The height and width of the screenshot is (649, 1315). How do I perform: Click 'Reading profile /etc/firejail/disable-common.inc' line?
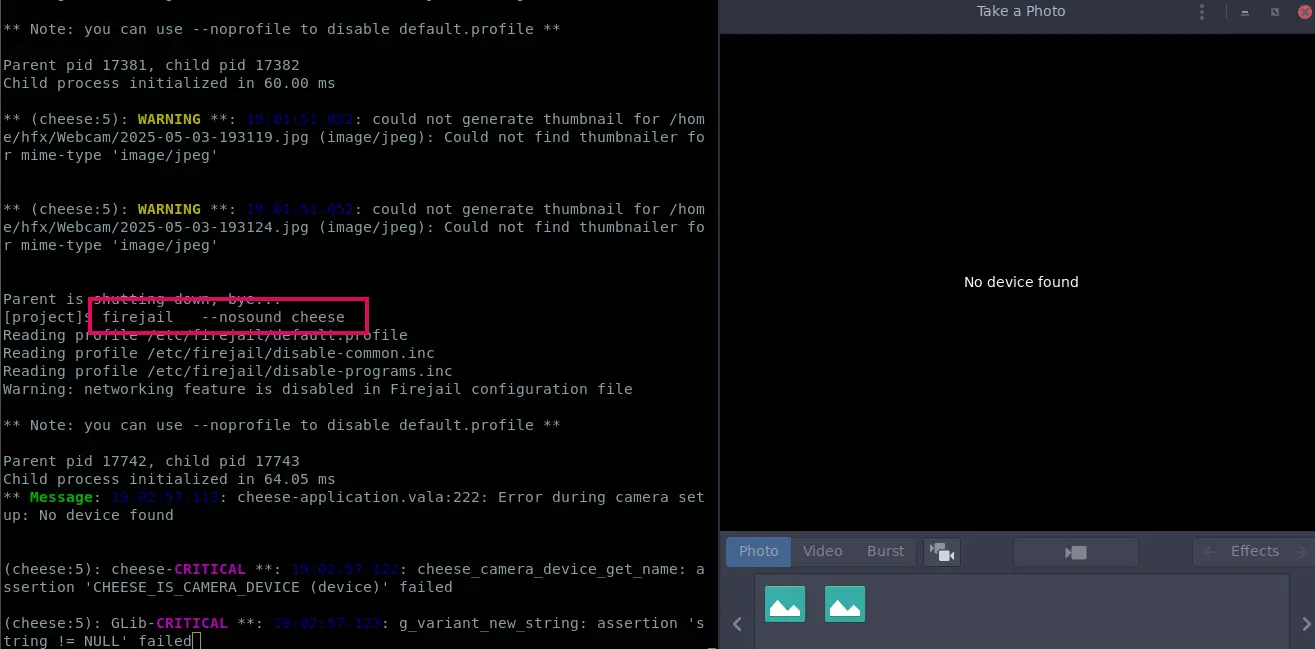219,353
